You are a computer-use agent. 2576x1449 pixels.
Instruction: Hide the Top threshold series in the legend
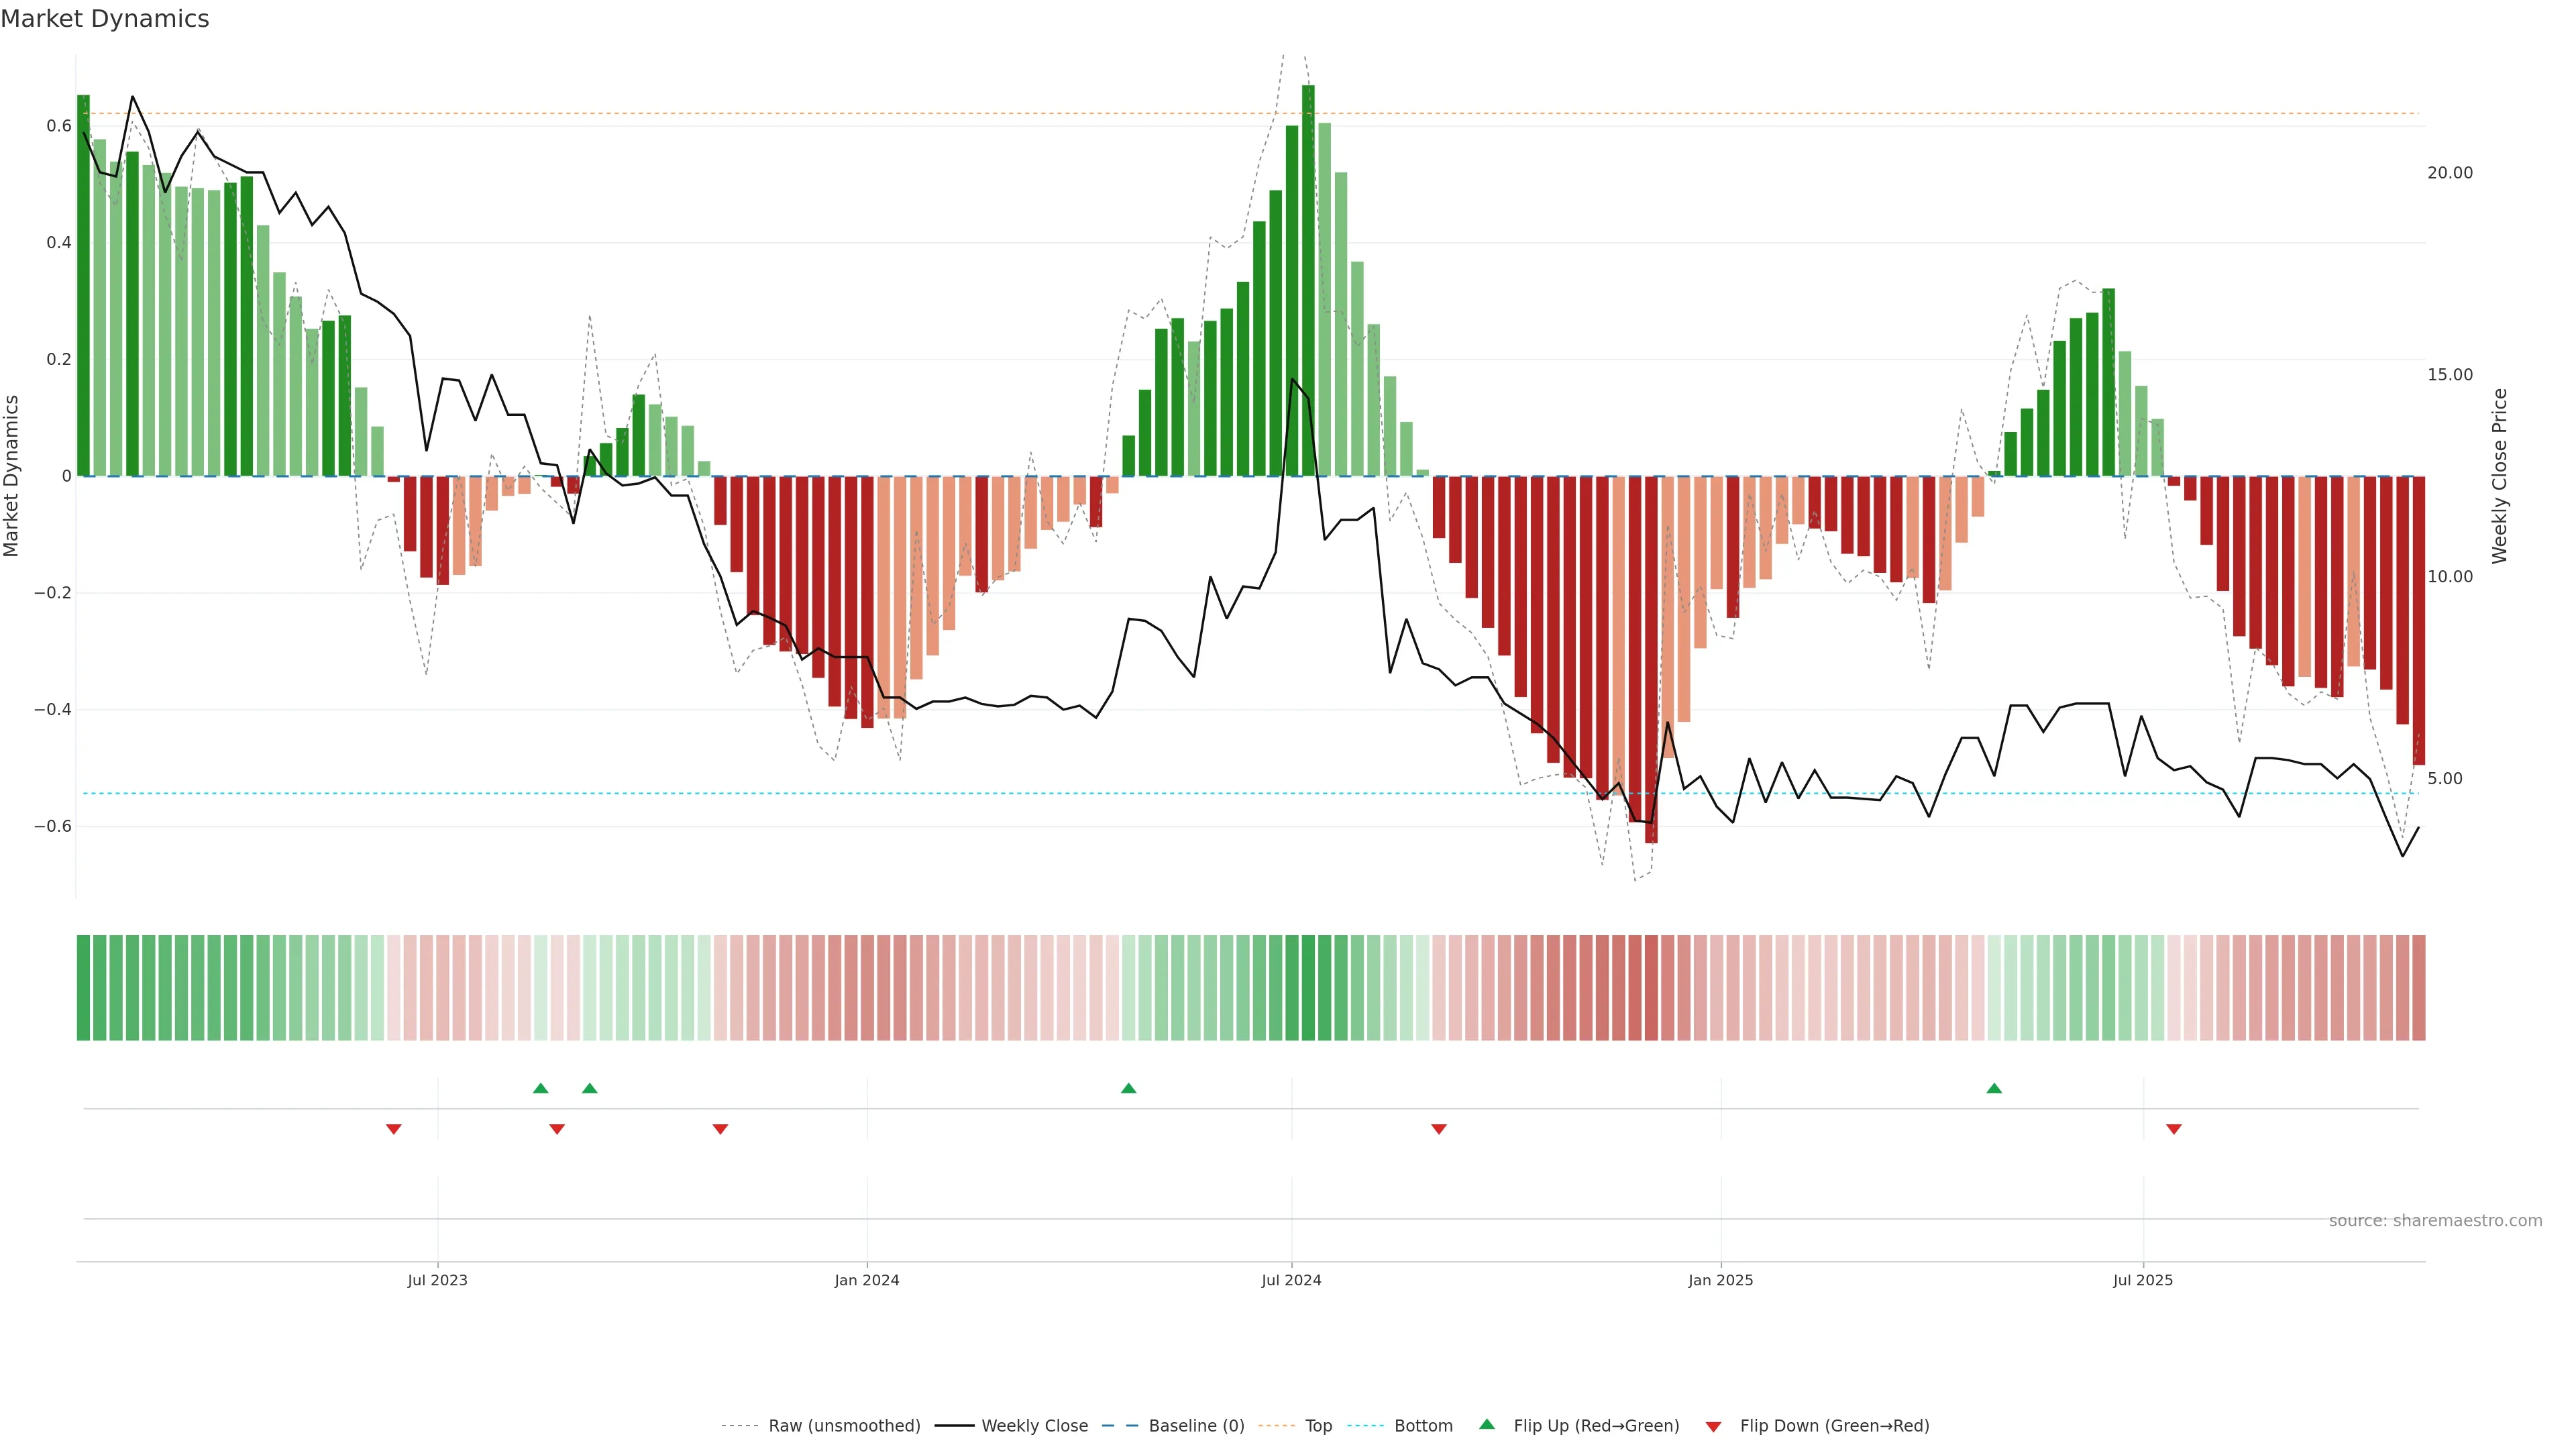point(1318,1426)
